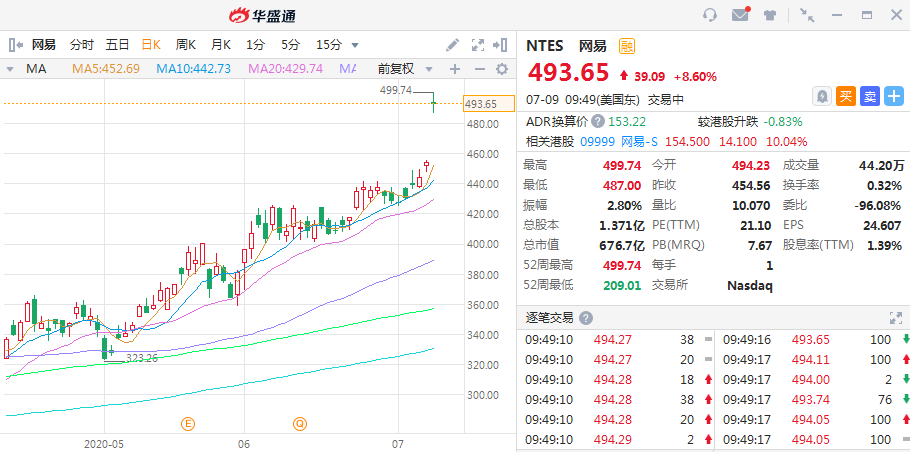Click the 卖 sell button
This screenshot has height=452, width=910.
pos(870,96)
